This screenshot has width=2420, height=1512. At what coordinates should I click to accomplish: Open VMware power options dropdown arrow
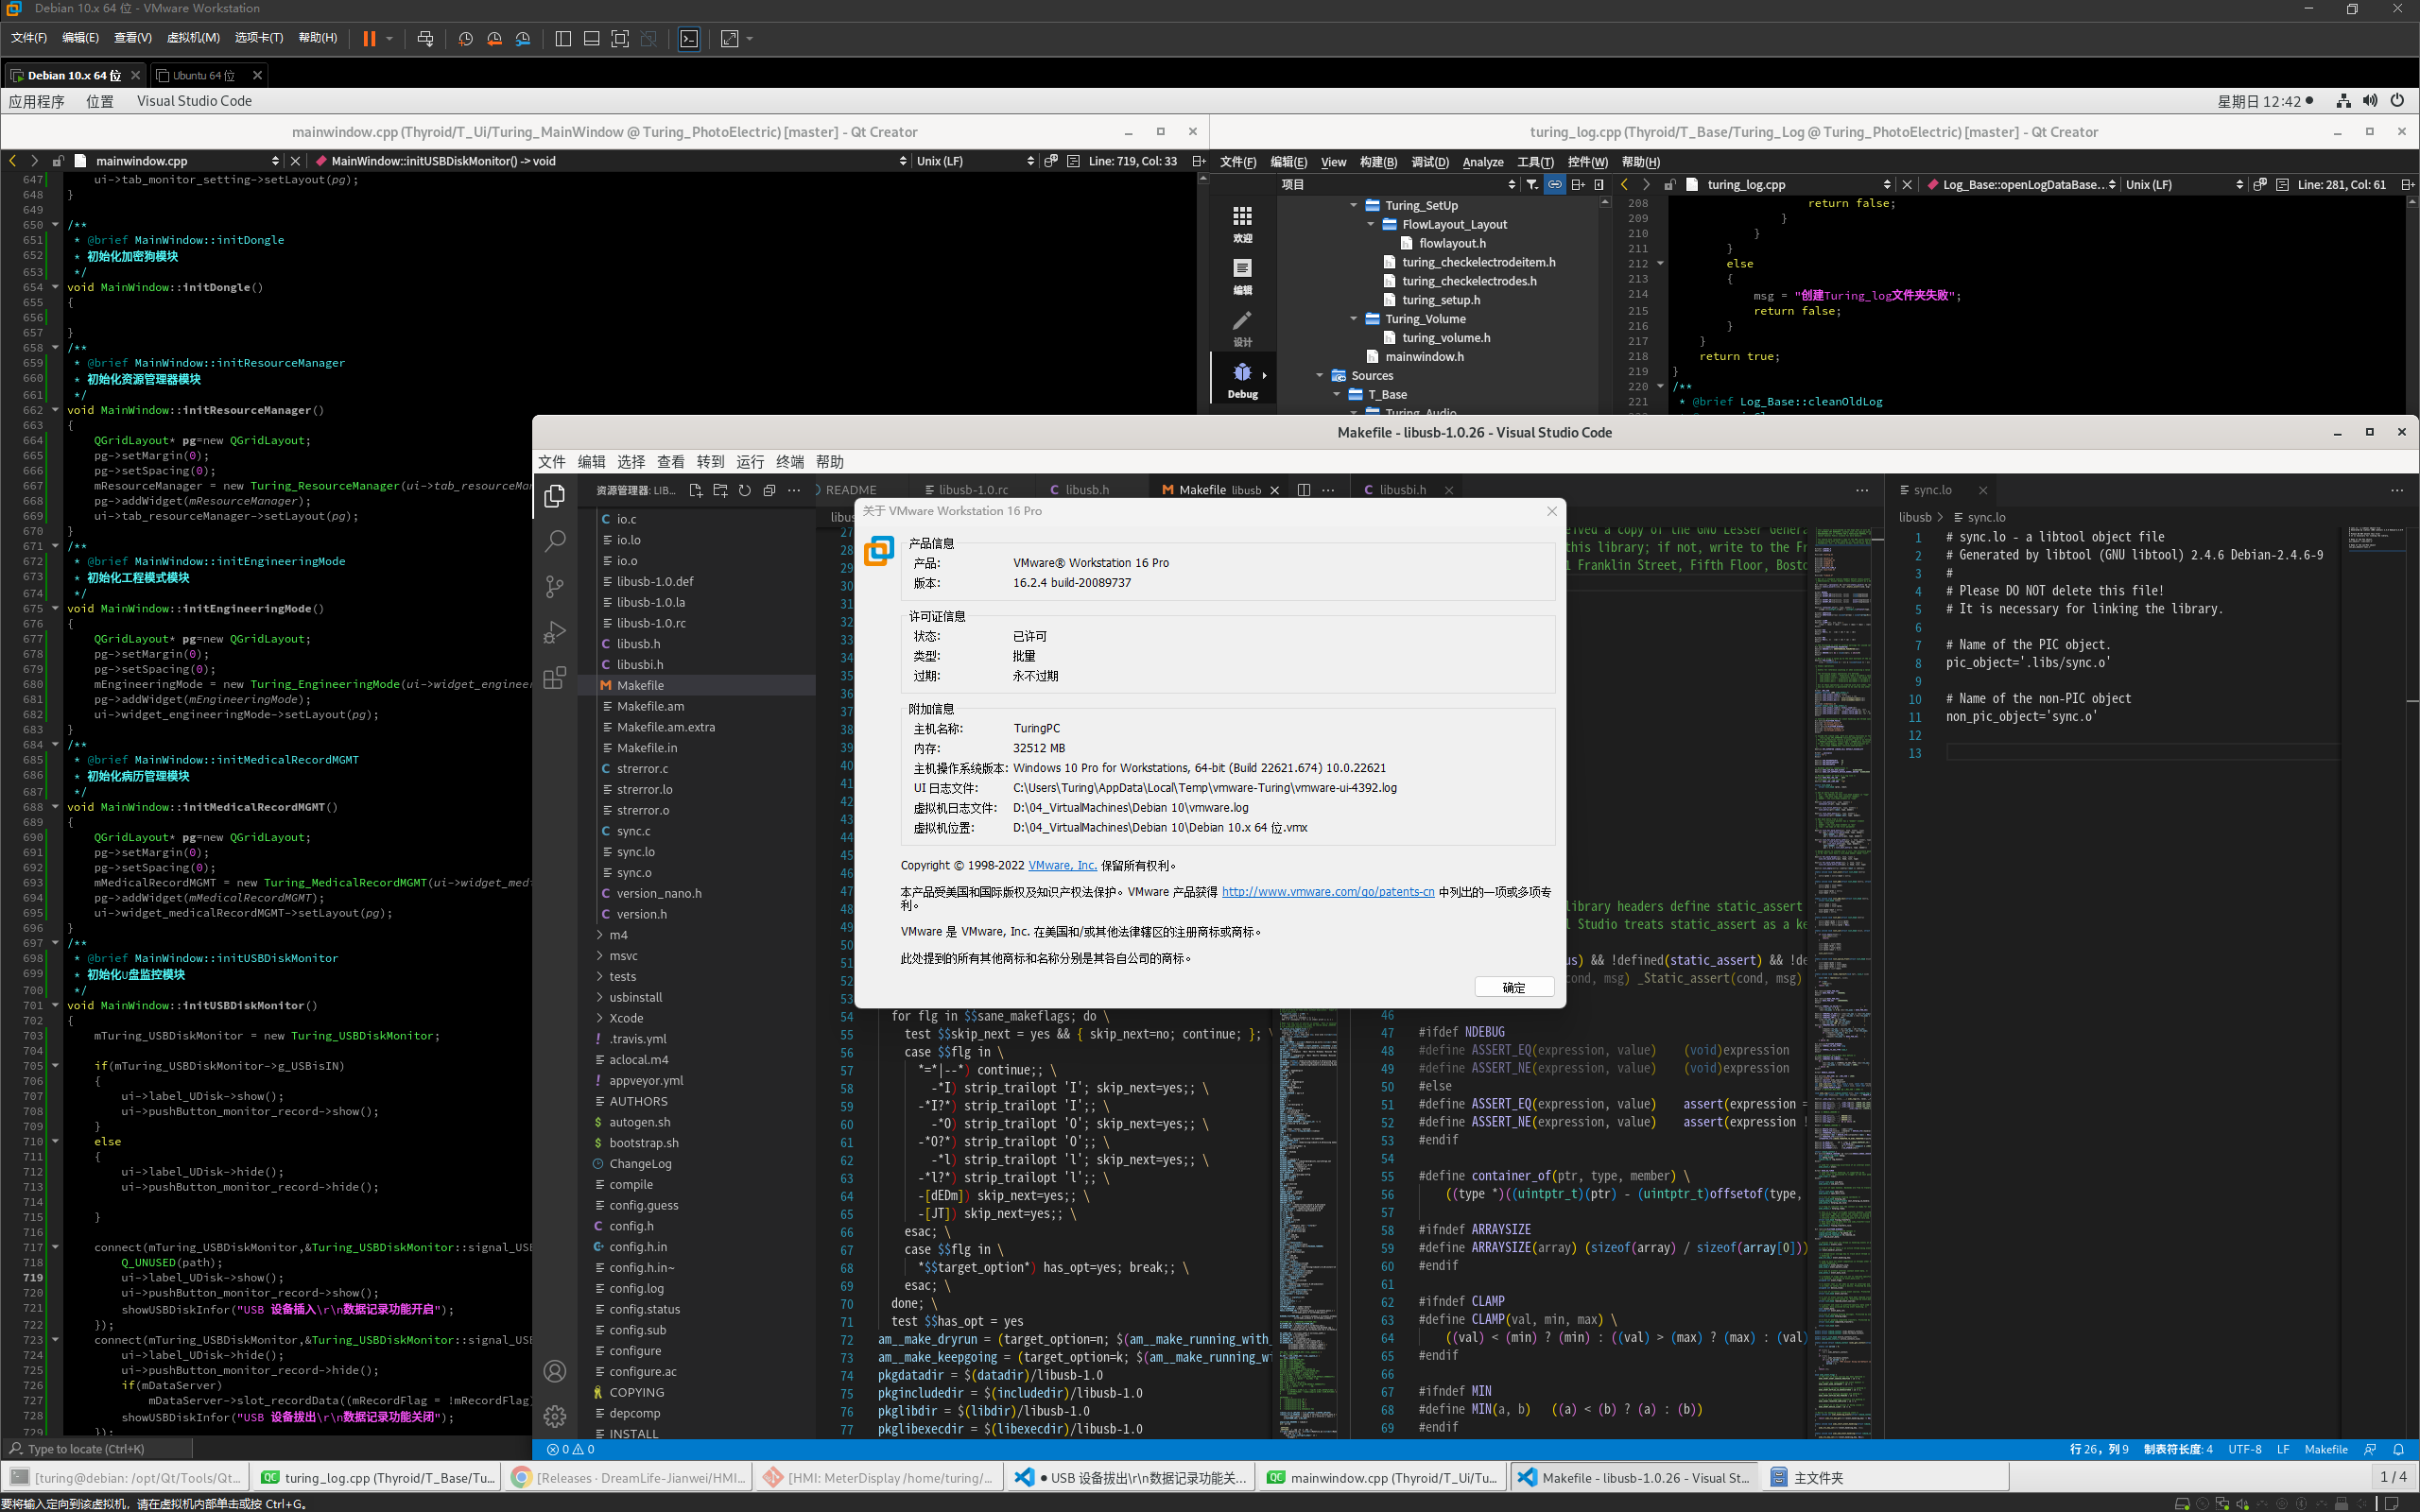390,38
